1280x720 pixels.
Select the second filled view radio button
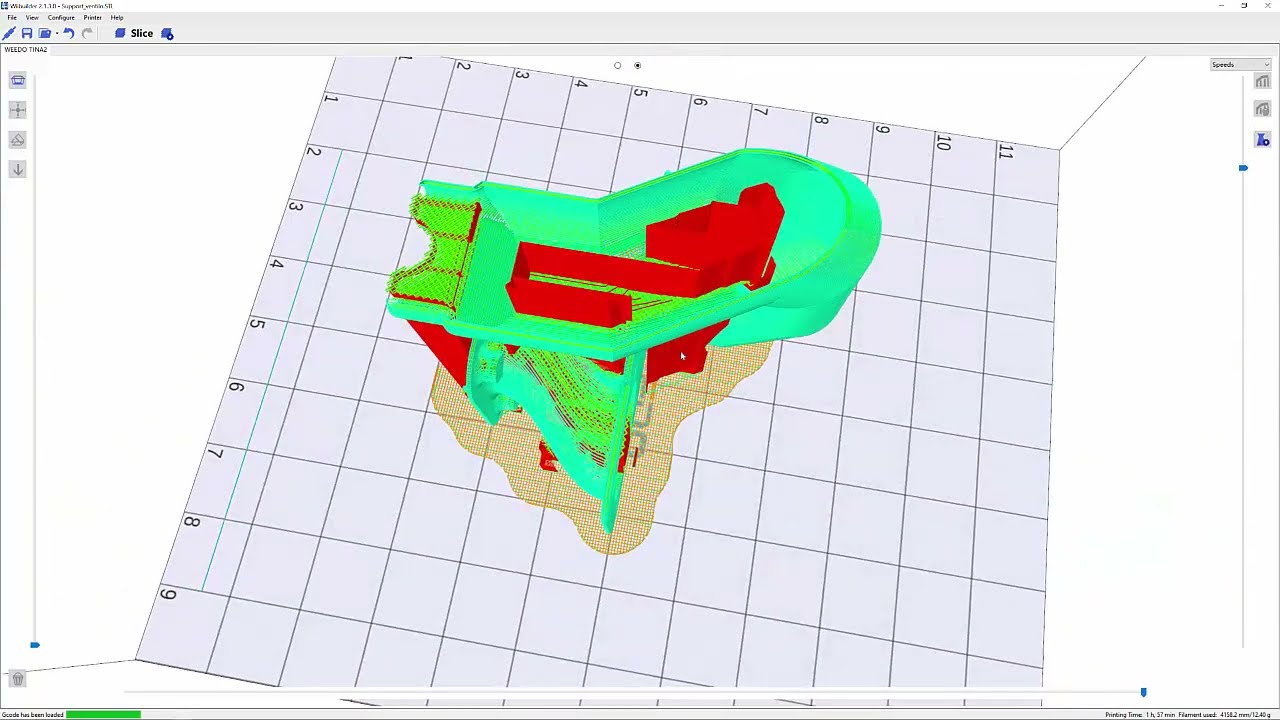(x=637, y=66)
